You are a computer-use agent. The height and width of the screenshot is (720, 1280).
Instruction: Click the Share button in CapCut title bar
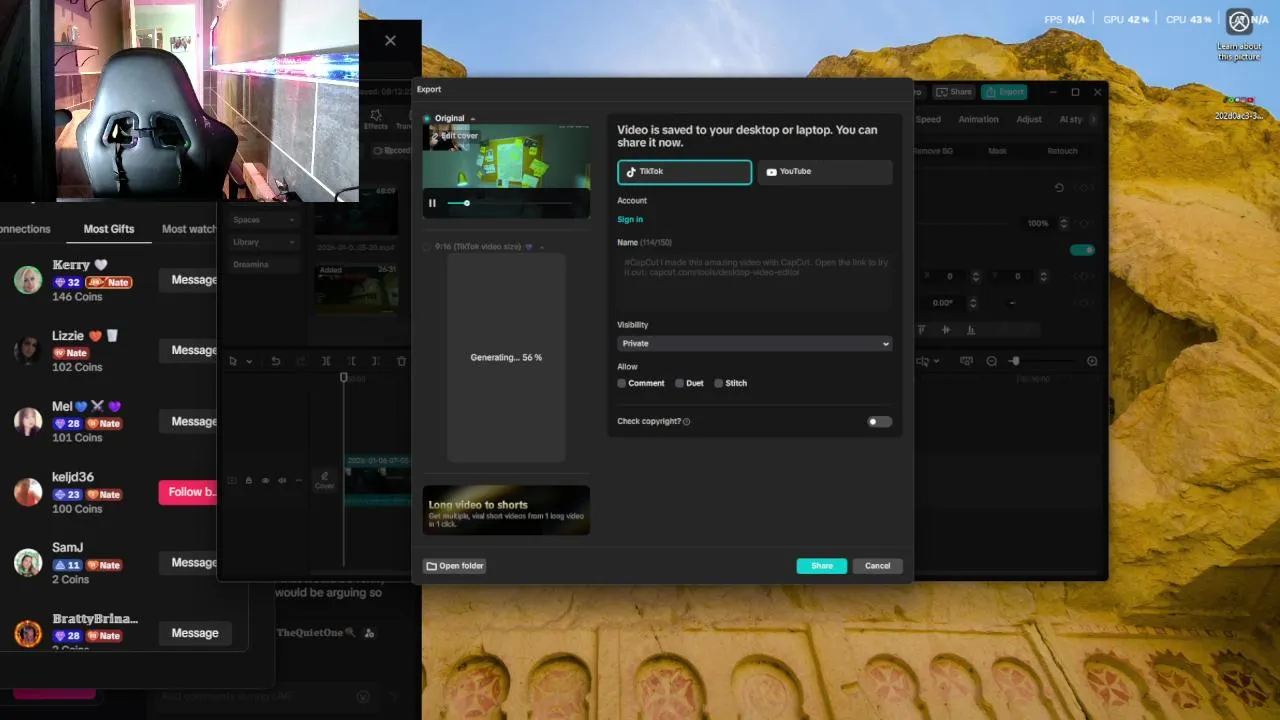pyautogui.click(x=954, y=92)
